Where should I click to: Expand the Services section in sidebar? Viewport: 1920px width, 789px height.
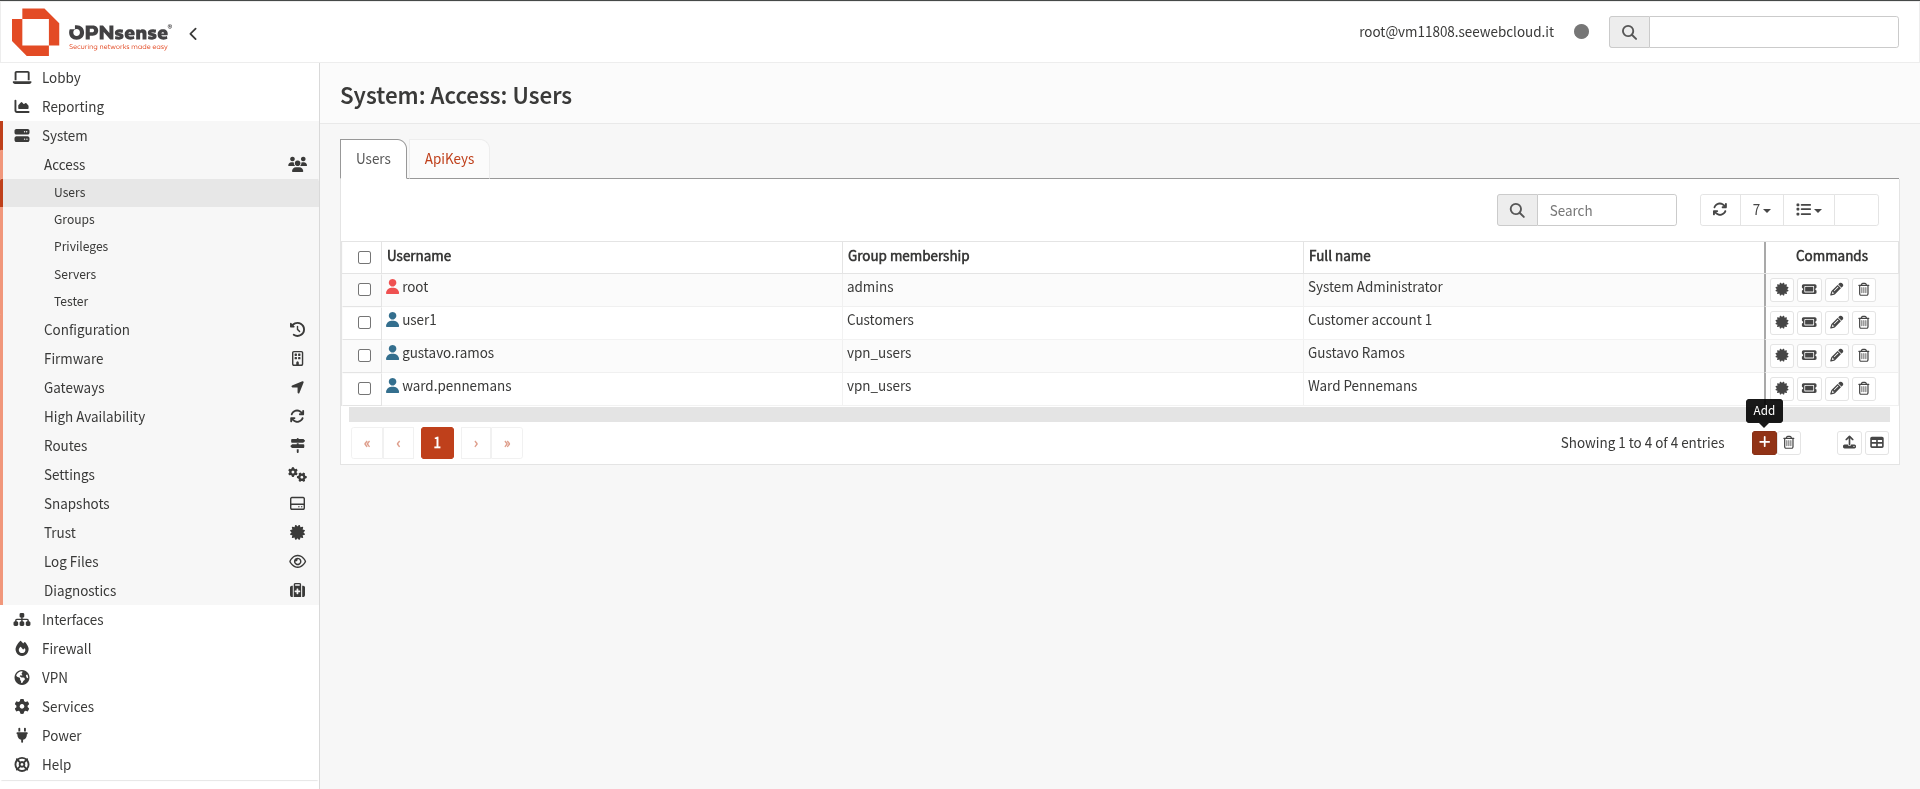pyautogui.click(x=160, y=707)
